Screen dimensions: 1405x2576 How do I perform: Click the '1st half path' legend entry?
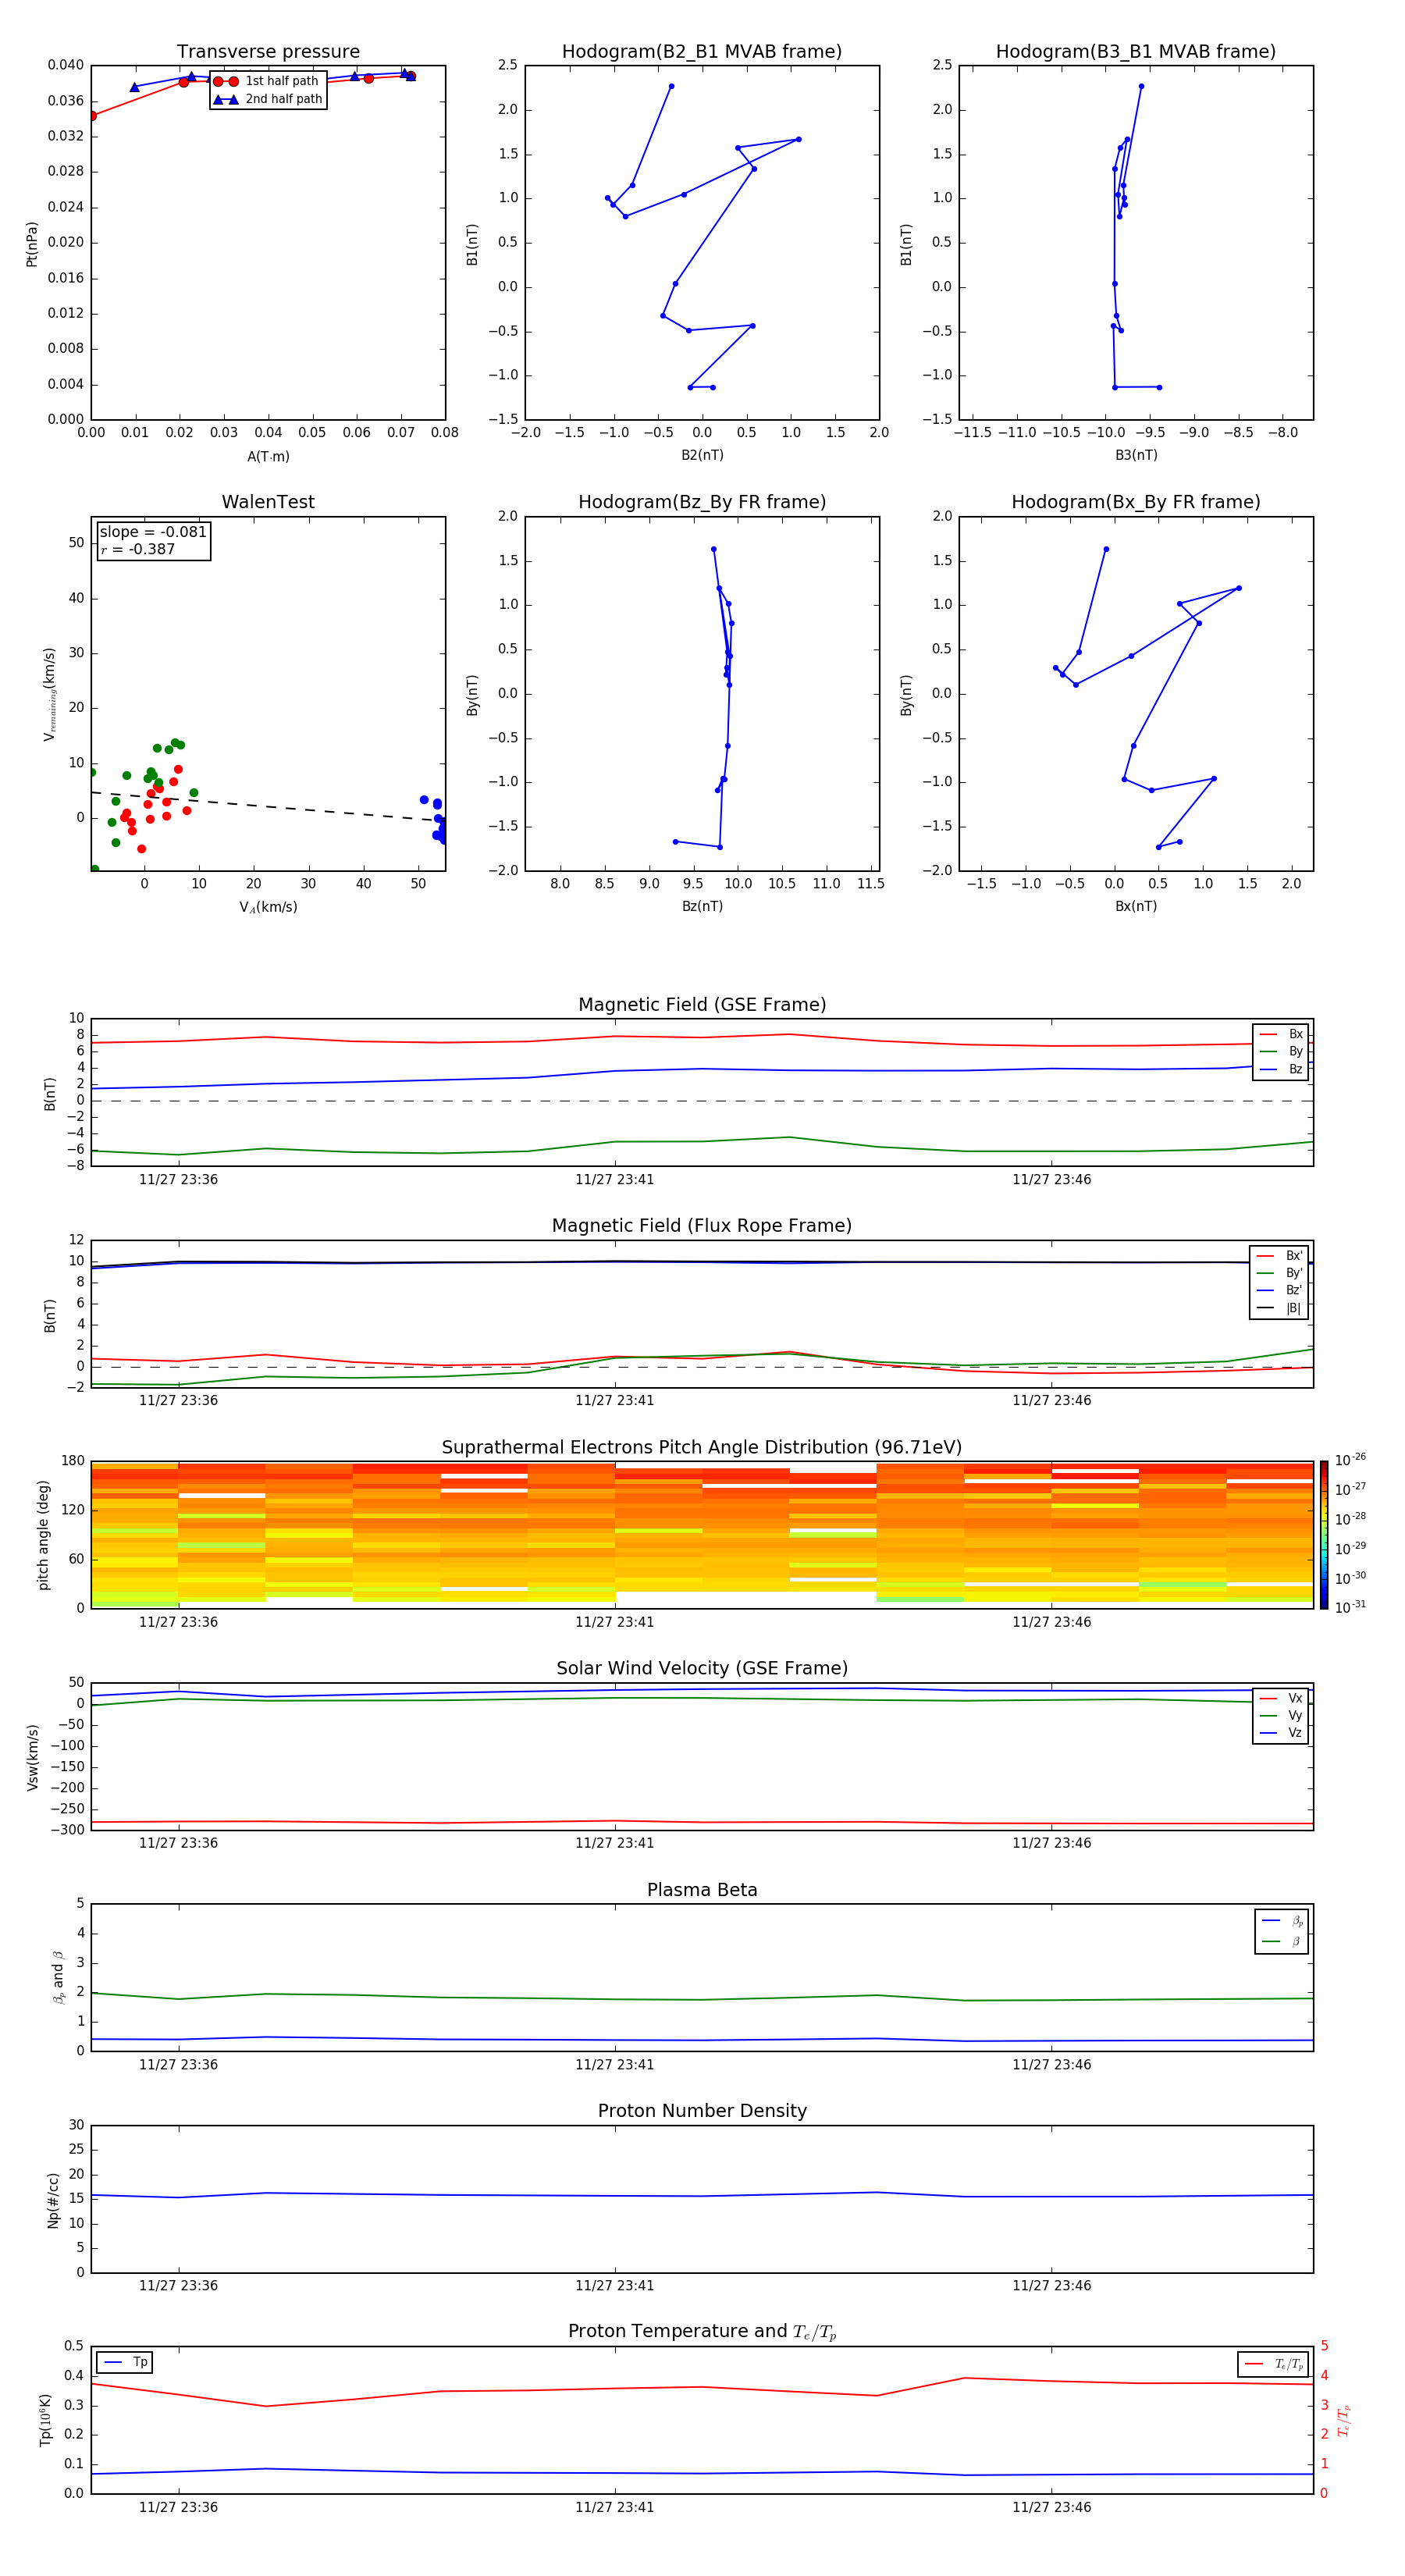pos(267,81)
